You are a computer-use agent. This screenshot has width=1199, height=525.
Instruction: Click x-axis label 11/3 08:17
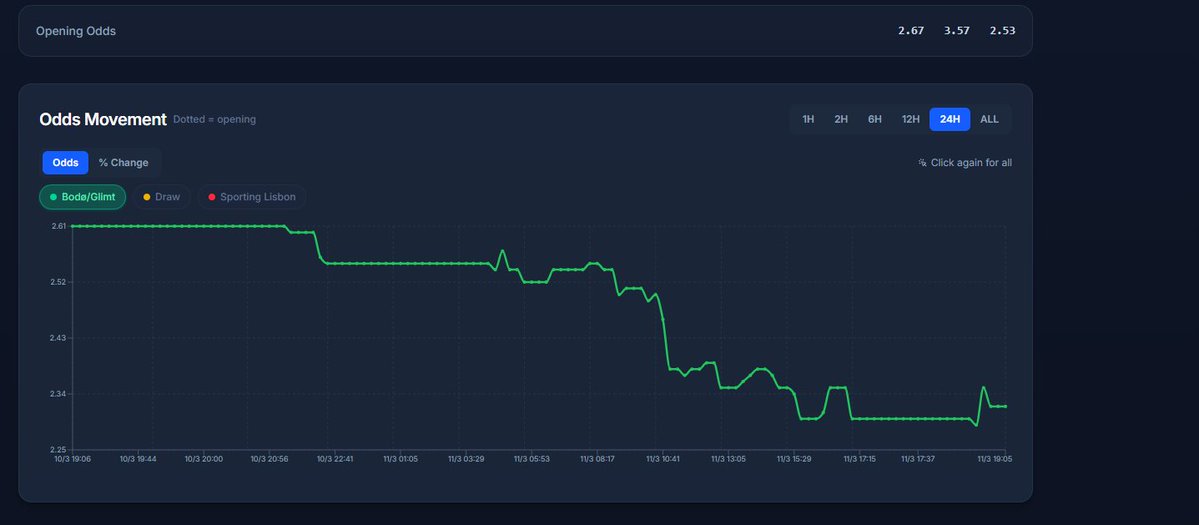pos(598,459)
